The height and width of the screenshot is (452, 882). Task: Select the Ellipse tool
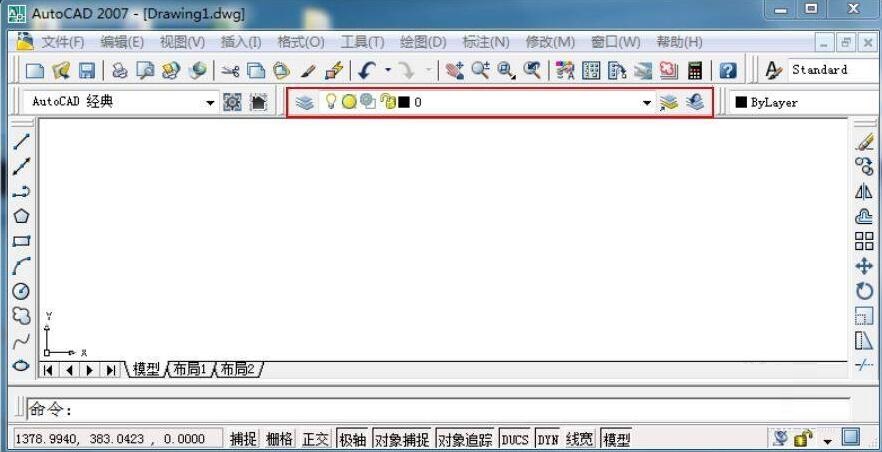[x=21, y=365]
